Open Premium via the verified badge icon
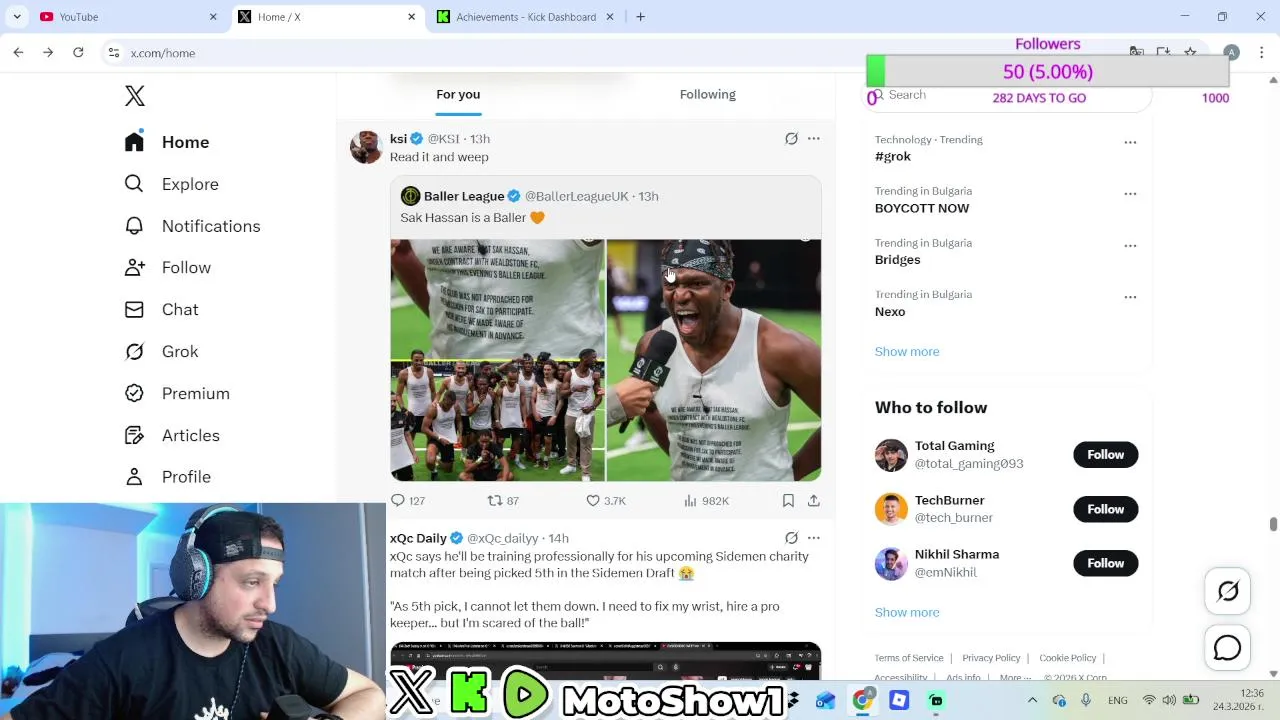The image size is (1280, 720). click(134, 394)
